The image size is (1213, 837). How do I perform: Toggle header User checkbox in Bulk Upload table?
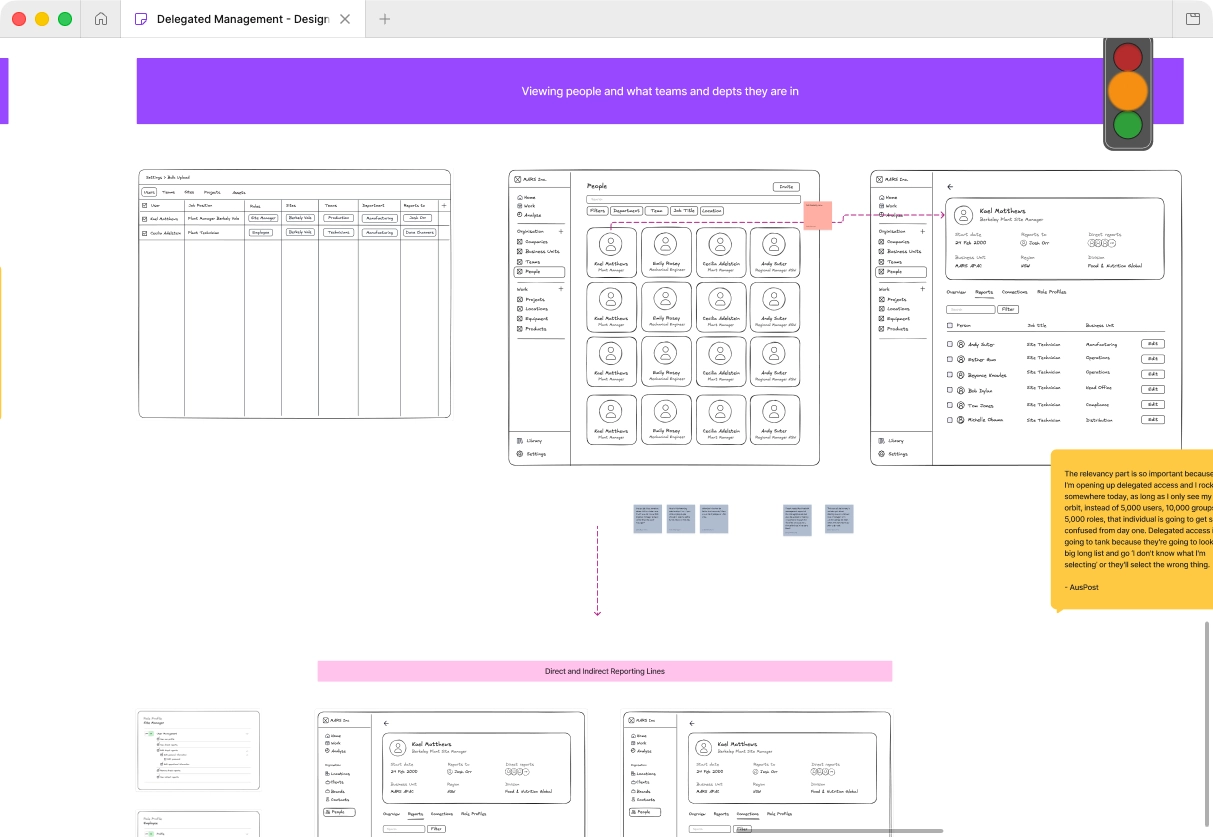click(x=144, y=205)
